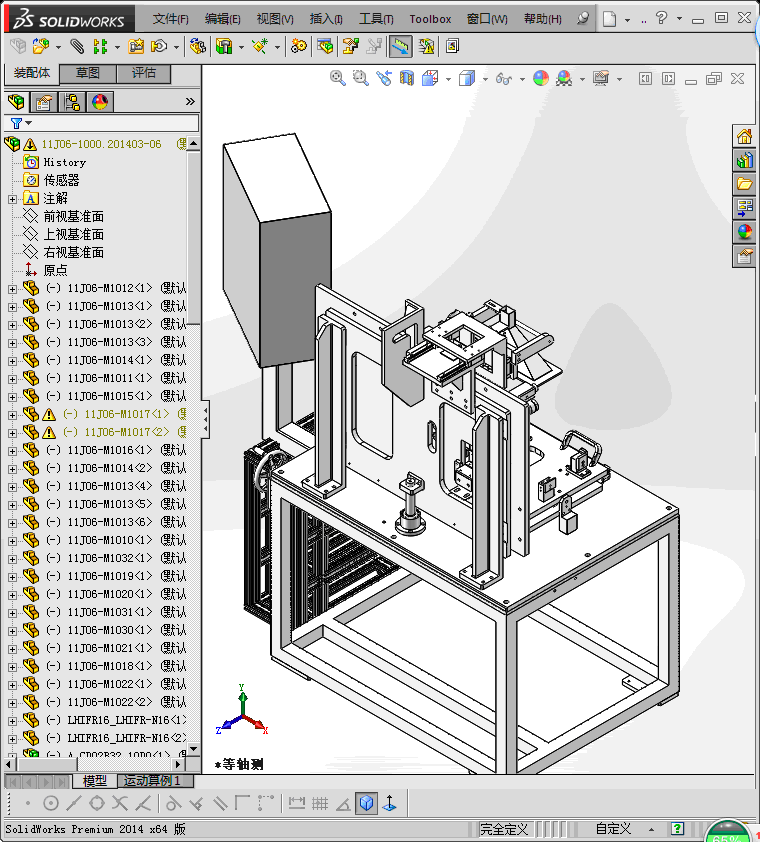Open the FeatureManager design tree tab icon
The height and width of the screenshot is (842, 760).
(16, 101)
